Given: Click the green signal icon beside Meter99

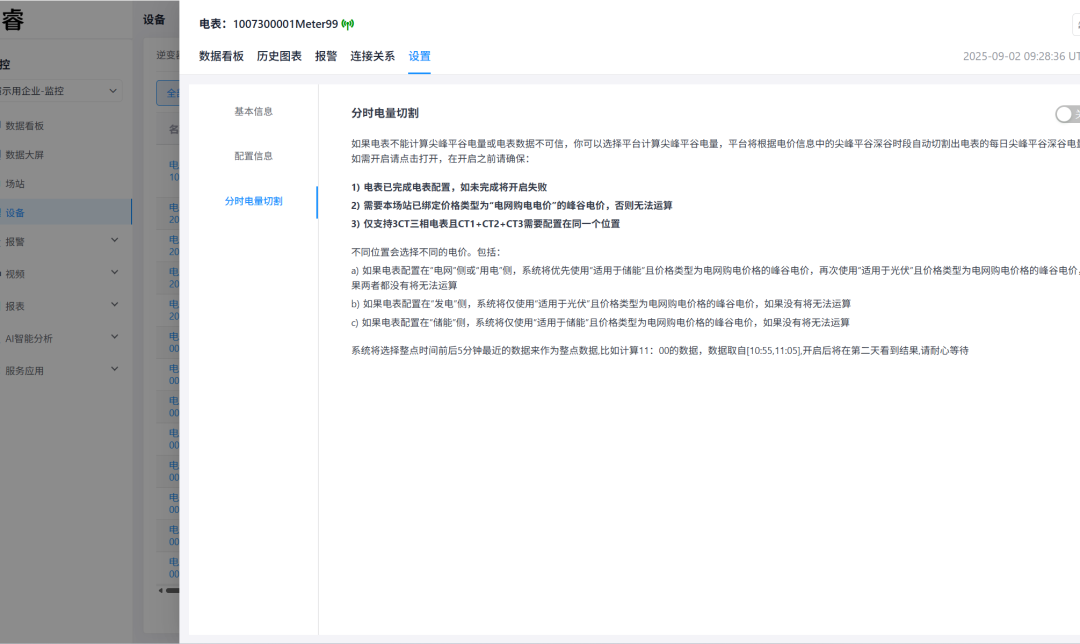Looking at the screenshot, I should (x=349, y=22).
